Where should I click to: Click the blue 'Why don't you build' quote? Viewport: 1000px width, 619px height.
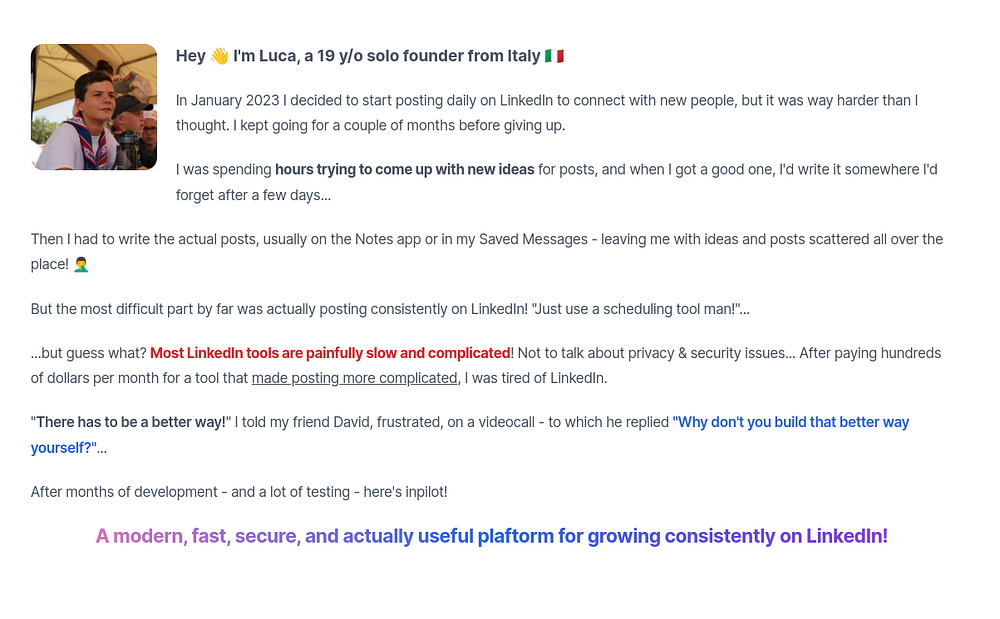790,422
